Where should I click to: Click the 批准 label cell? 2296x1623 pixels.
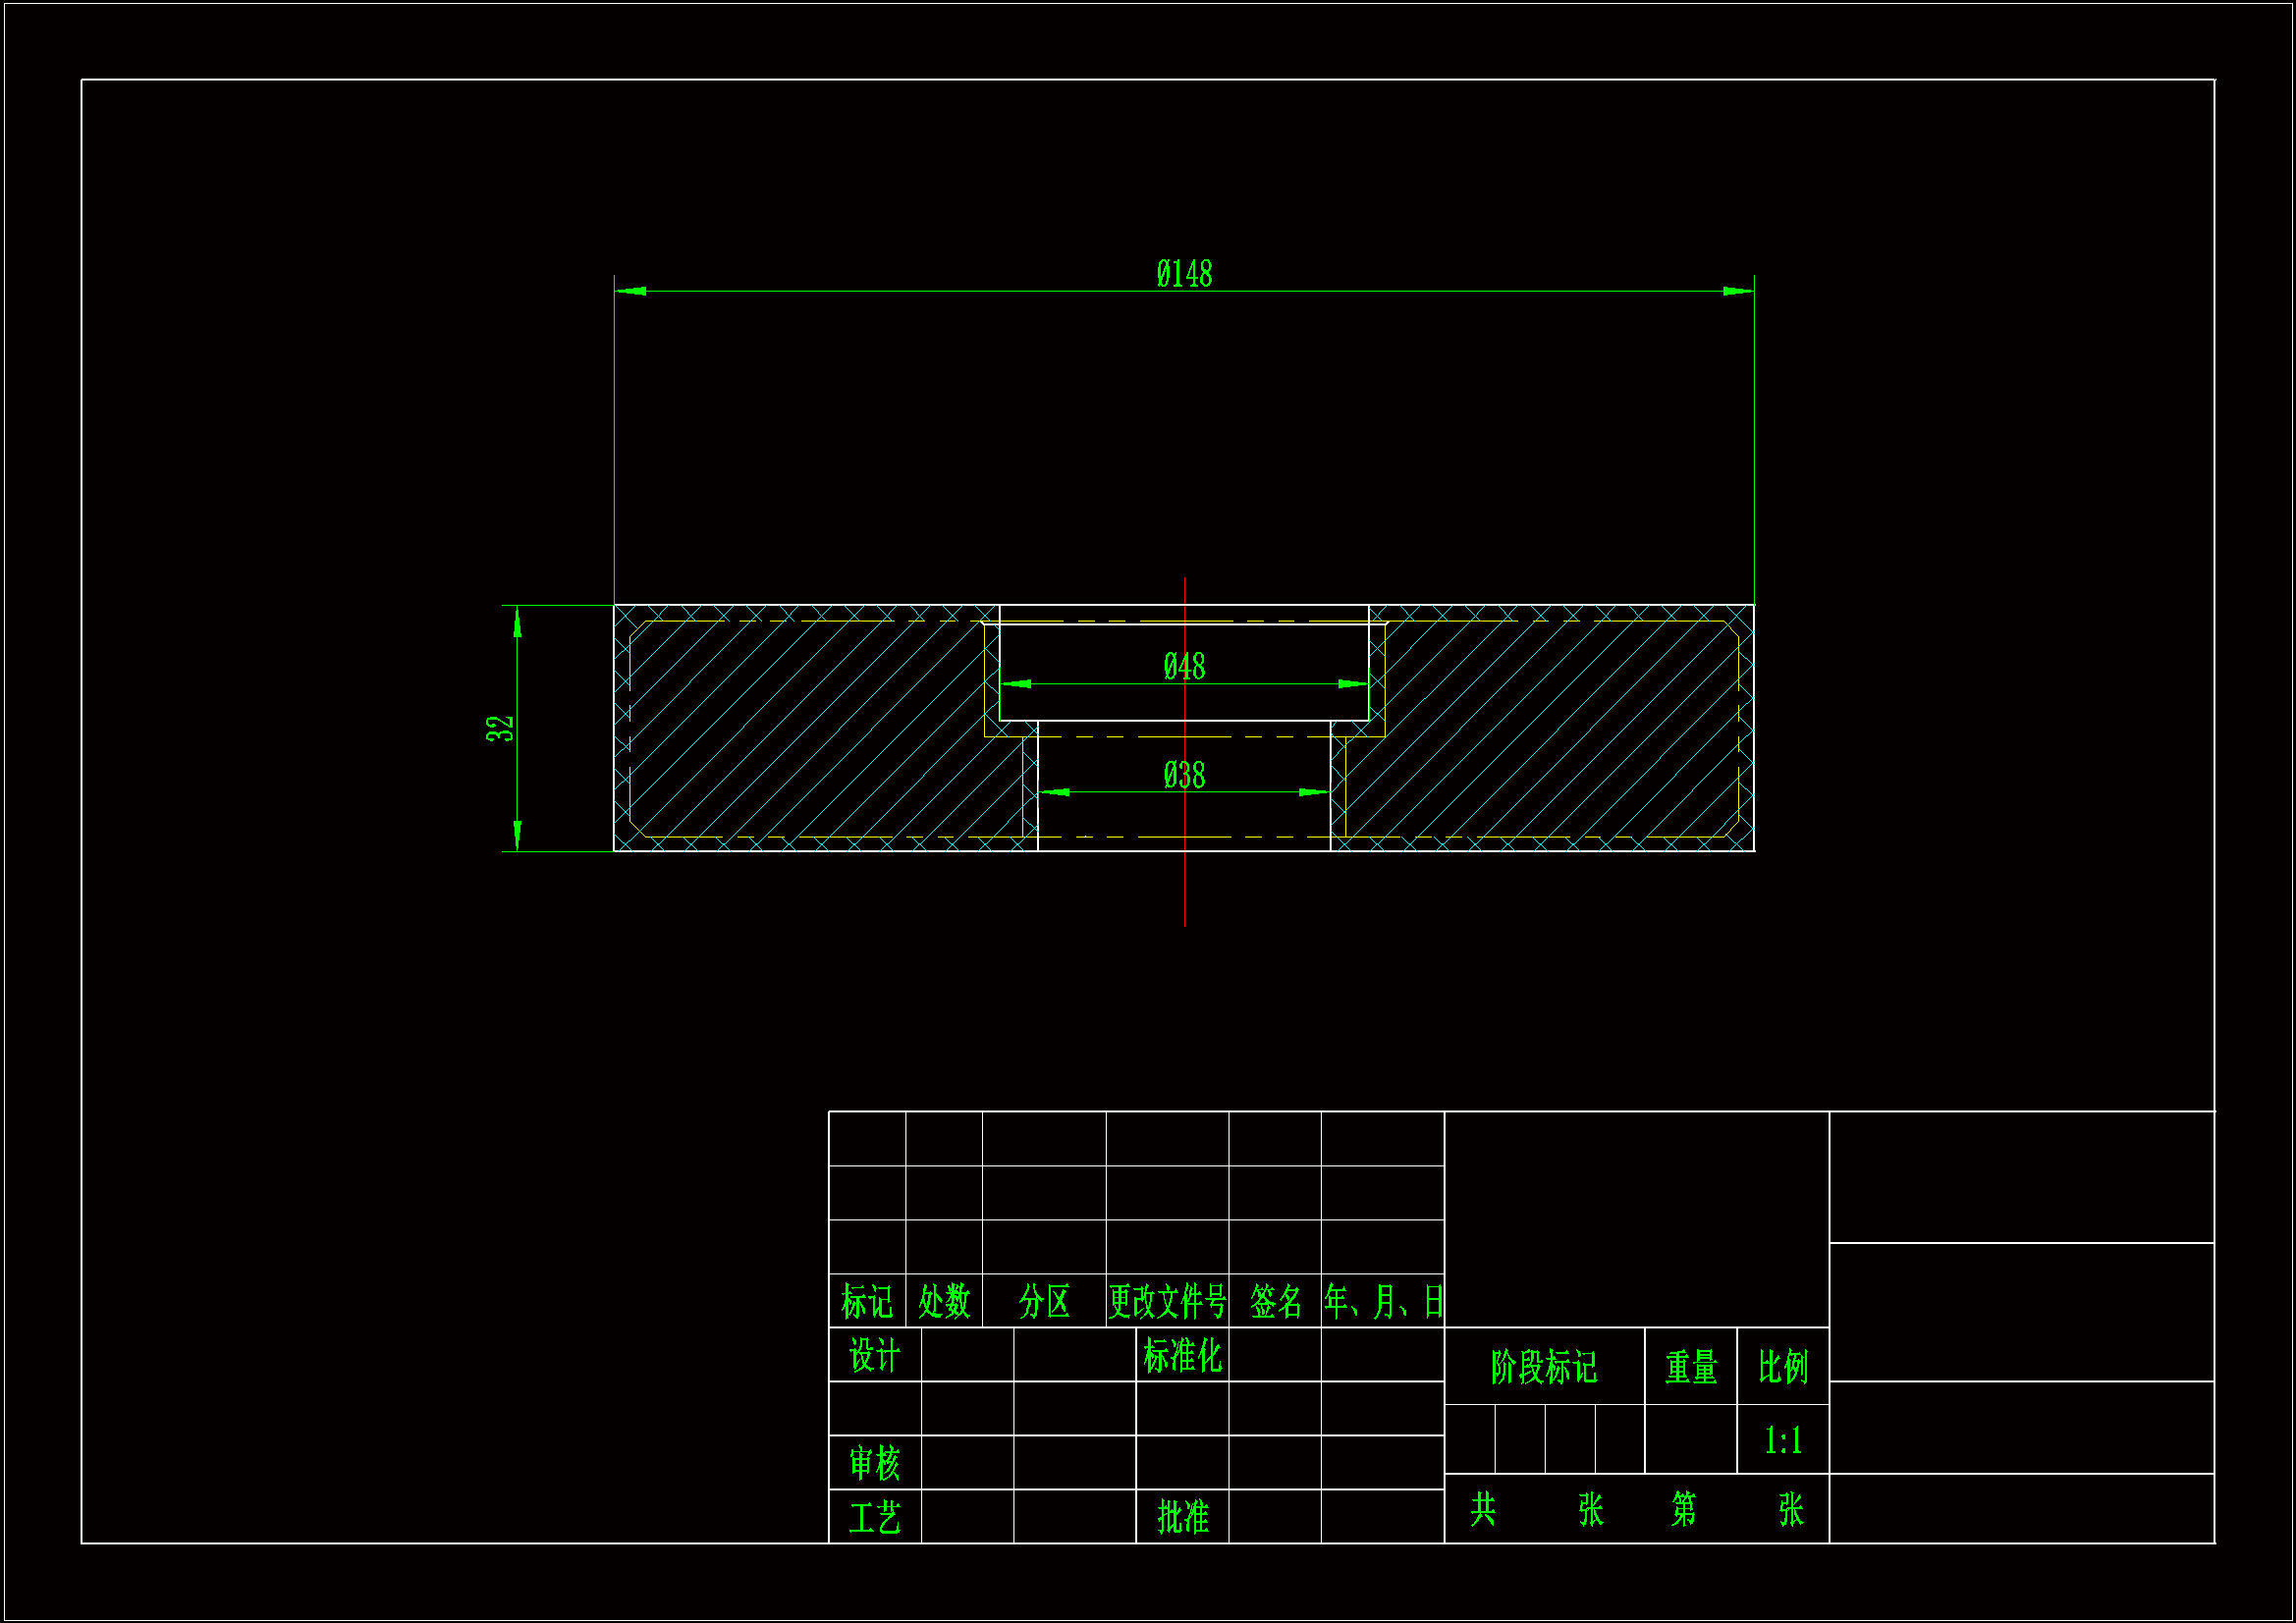1182,1517
